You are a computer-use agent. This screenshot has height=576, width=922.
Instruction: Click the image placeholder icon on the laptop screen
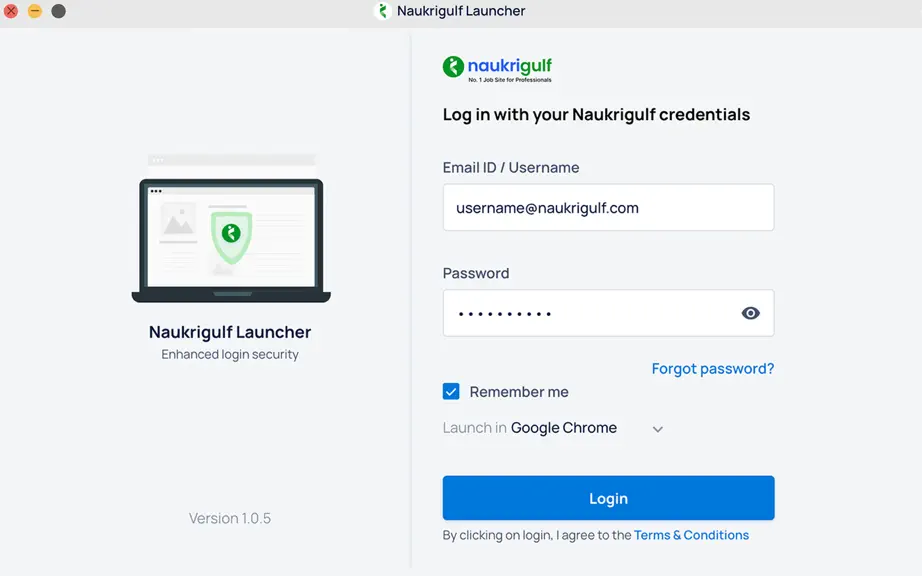click(178, 221)
